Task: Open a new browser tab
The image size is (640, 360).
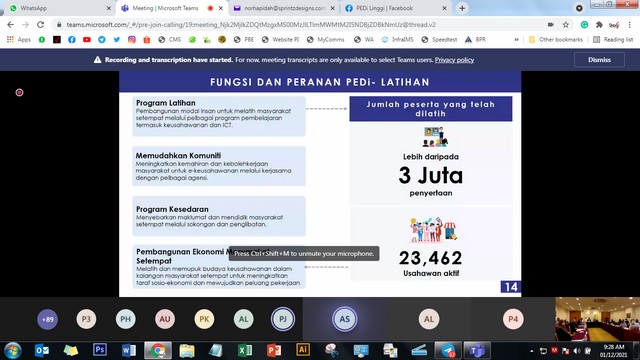Action: pyautogui.click(x=462, y=8)
